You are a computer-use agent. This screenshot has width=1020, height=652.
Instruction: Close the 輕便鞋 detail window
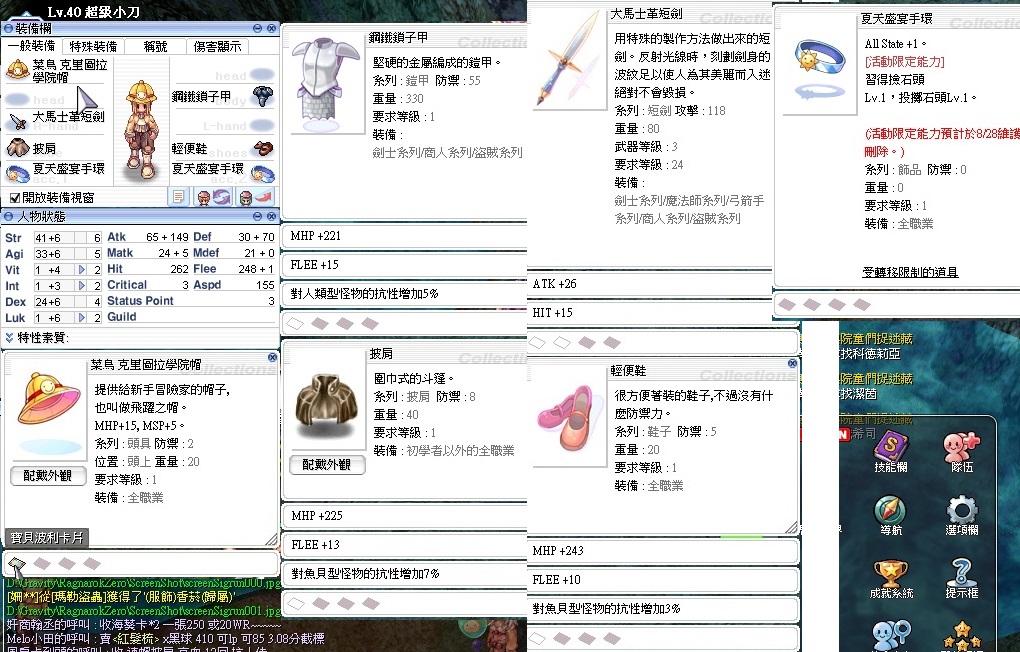(x=792, y=363)
